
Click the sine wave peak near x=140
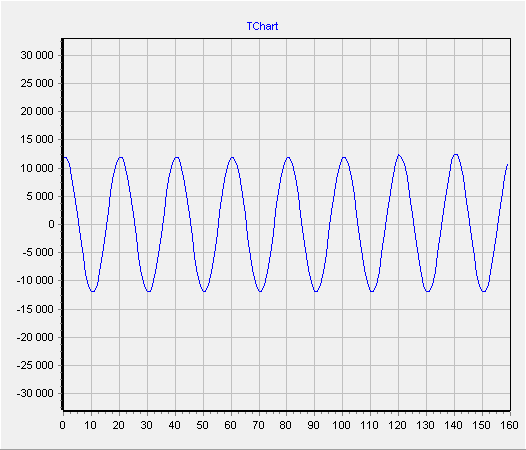[x=456, y=154]
